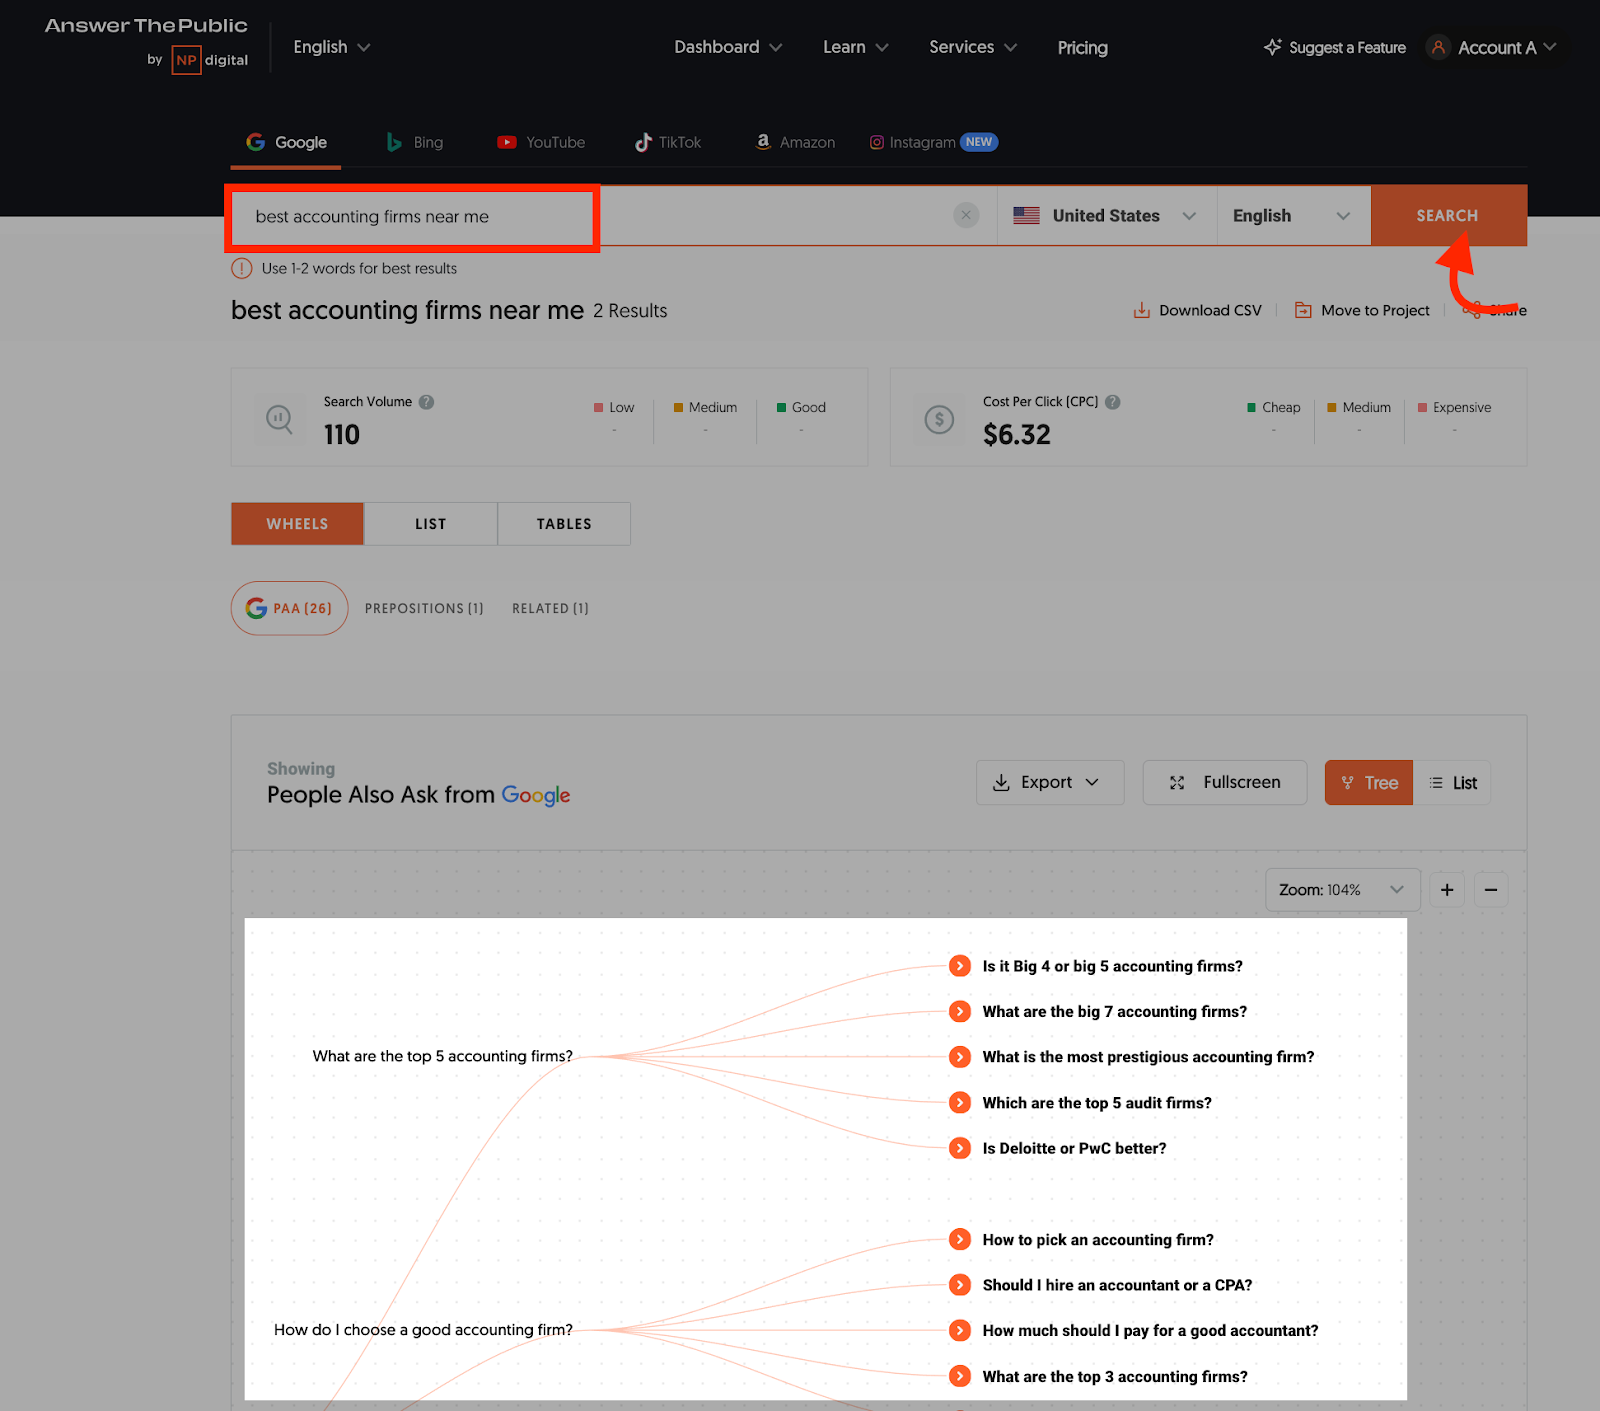Click the Search Volume help icon

pos(426,402)
